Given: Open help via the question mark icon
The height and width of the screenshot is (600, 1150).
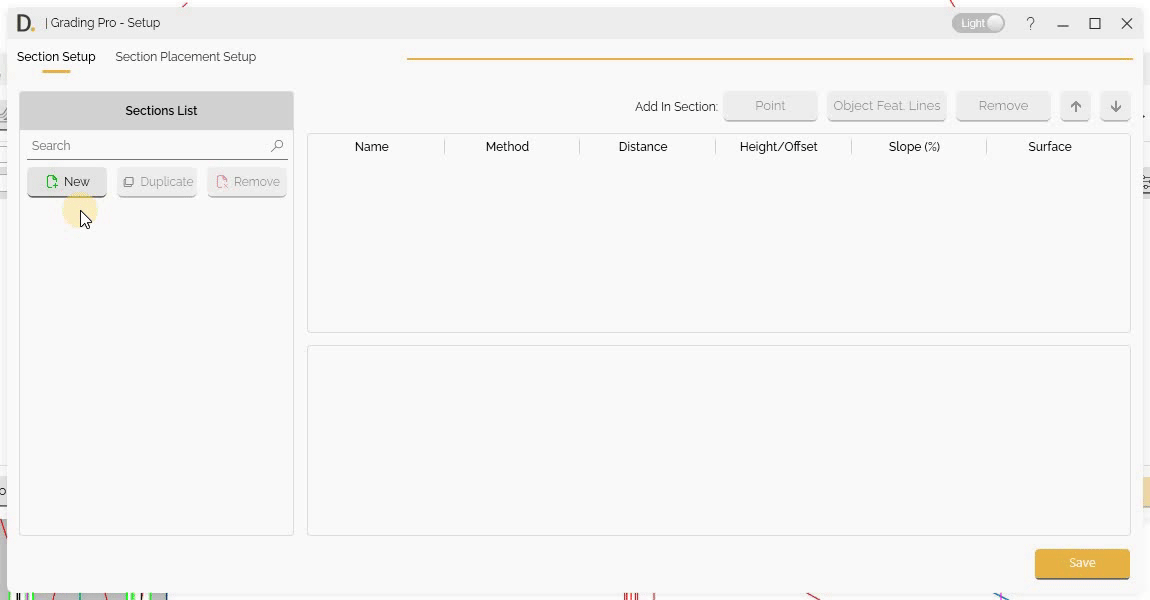Looking at the screenshot, I should (x=1030, y=23).
